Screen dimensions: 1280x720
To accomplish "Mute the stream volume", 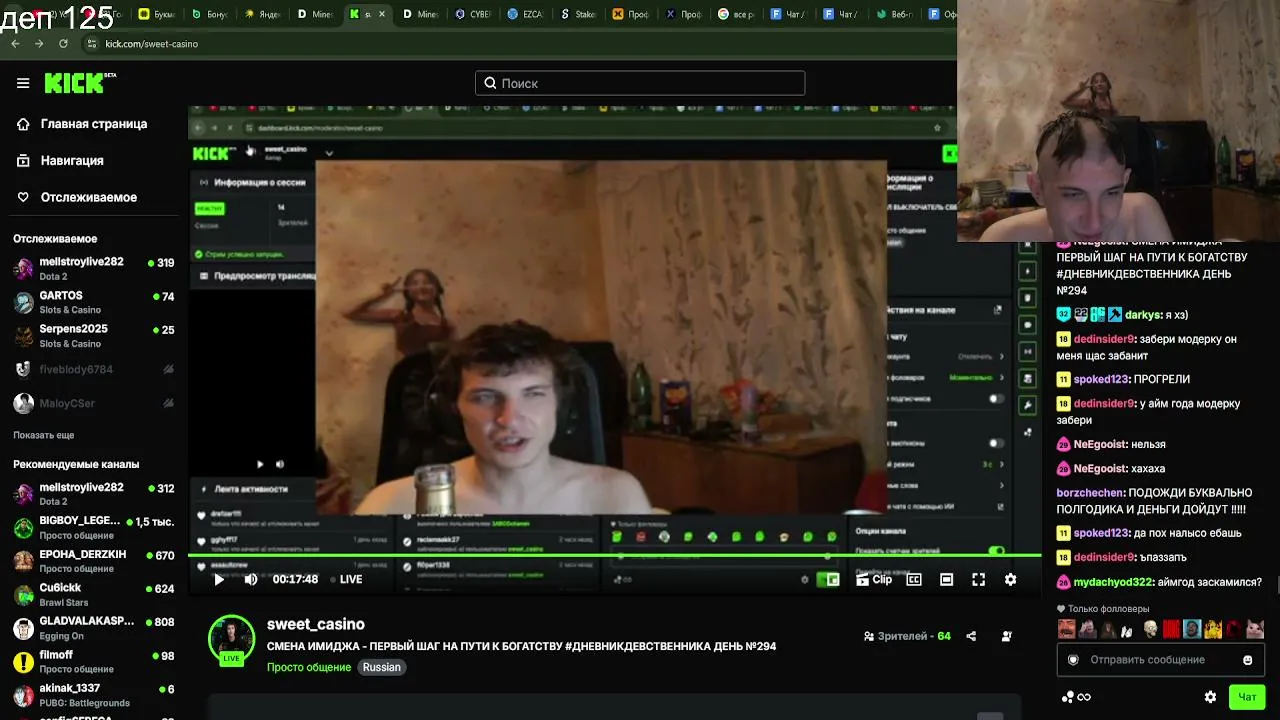I will [x=251, y=579].
